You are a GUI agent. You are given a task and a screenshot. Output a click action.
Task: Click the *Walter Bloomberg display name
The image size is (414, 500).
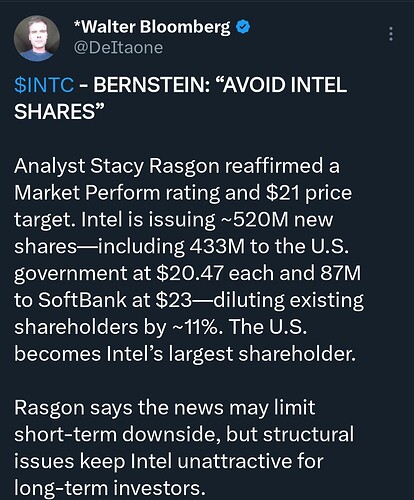(152, 27)
